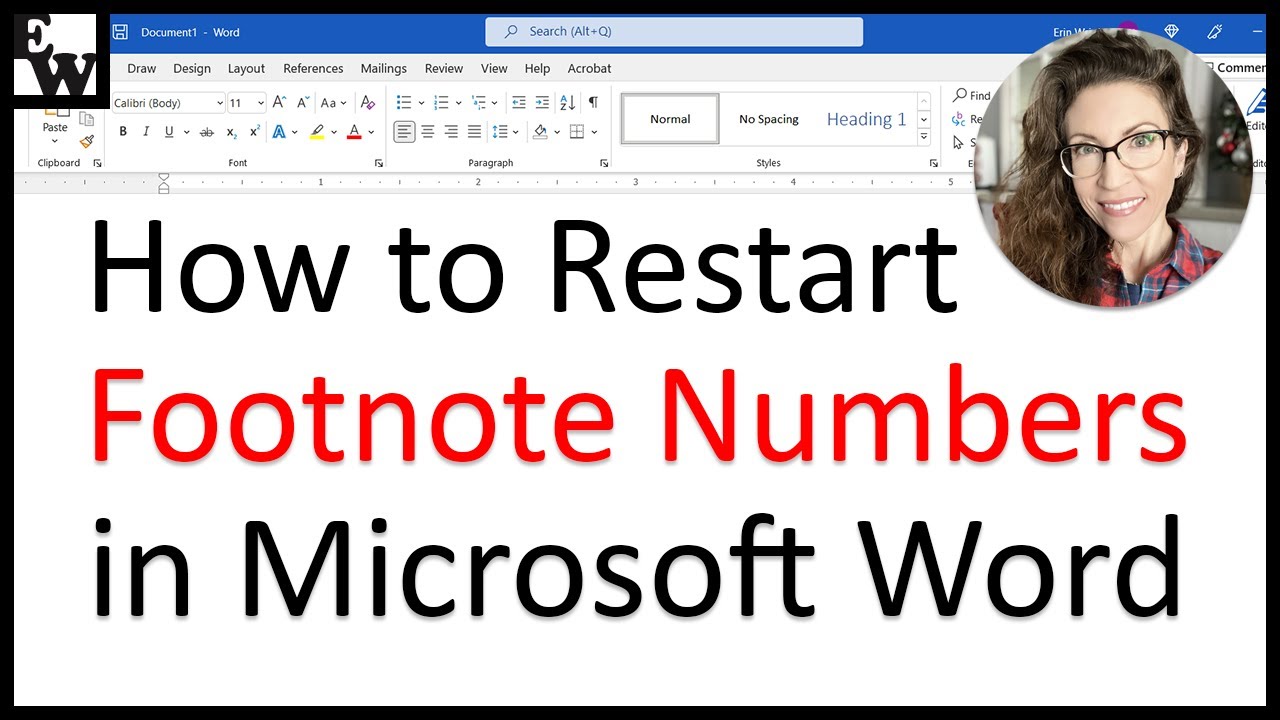This screenshot has width=1280, height=720.
Task: Click the diamond premium icon in title bar
Action: 1171,32
